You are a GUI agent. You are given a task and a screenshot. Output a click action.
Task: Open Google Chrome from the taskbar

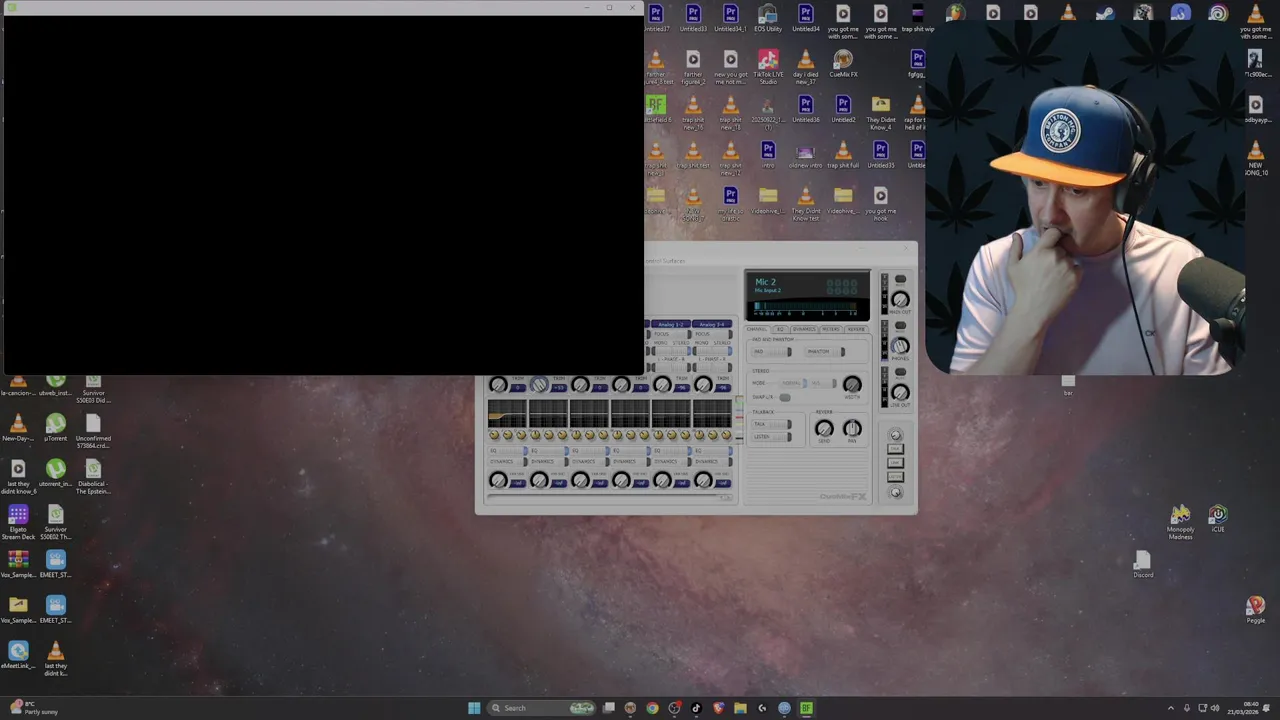click(x=652, y=708)
